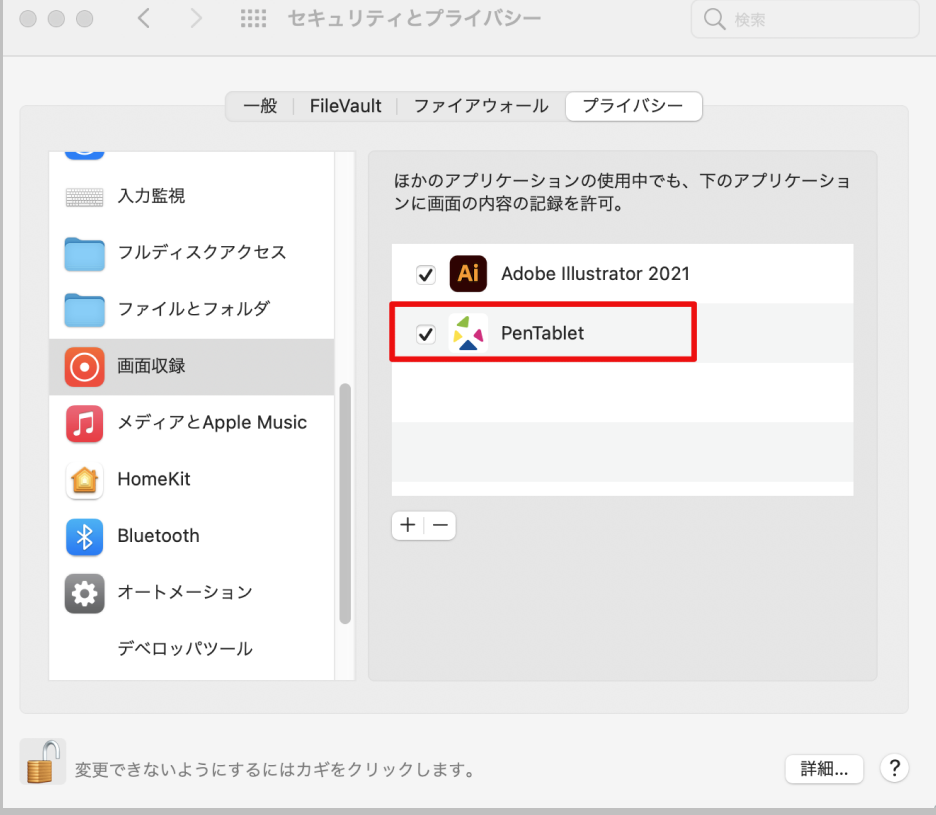Select 画面収録 category label
Viewport: 936px width, 815px height.
click(x=151, y=366)
